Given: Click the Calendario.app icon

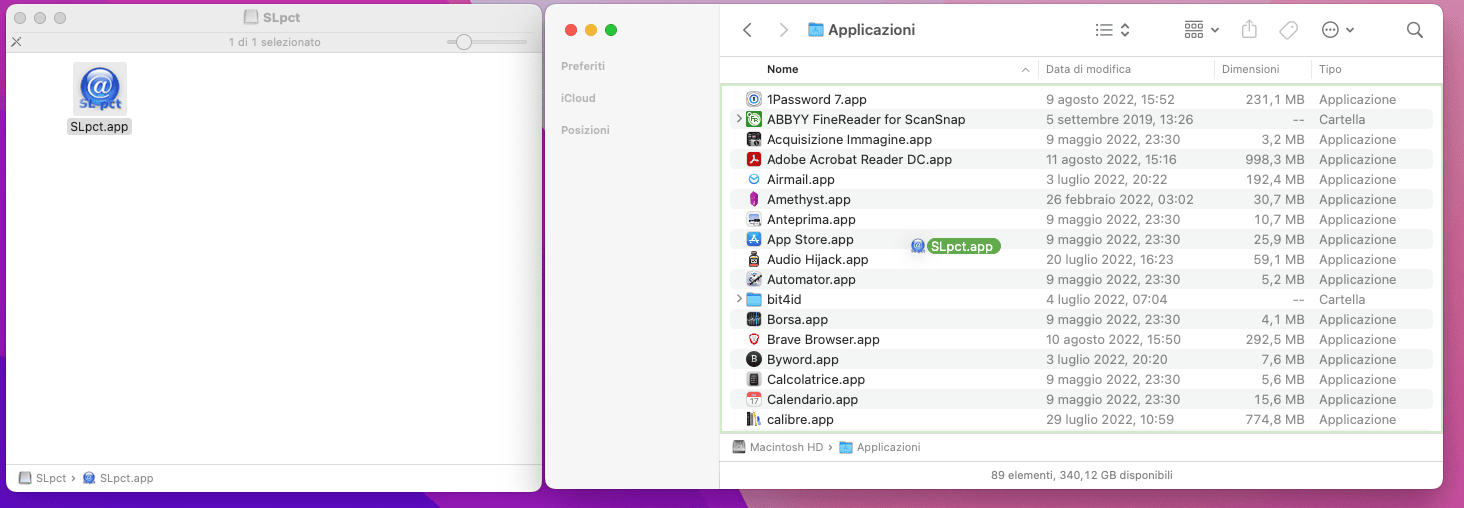Looking at the screenshot, I should (754, 399).
